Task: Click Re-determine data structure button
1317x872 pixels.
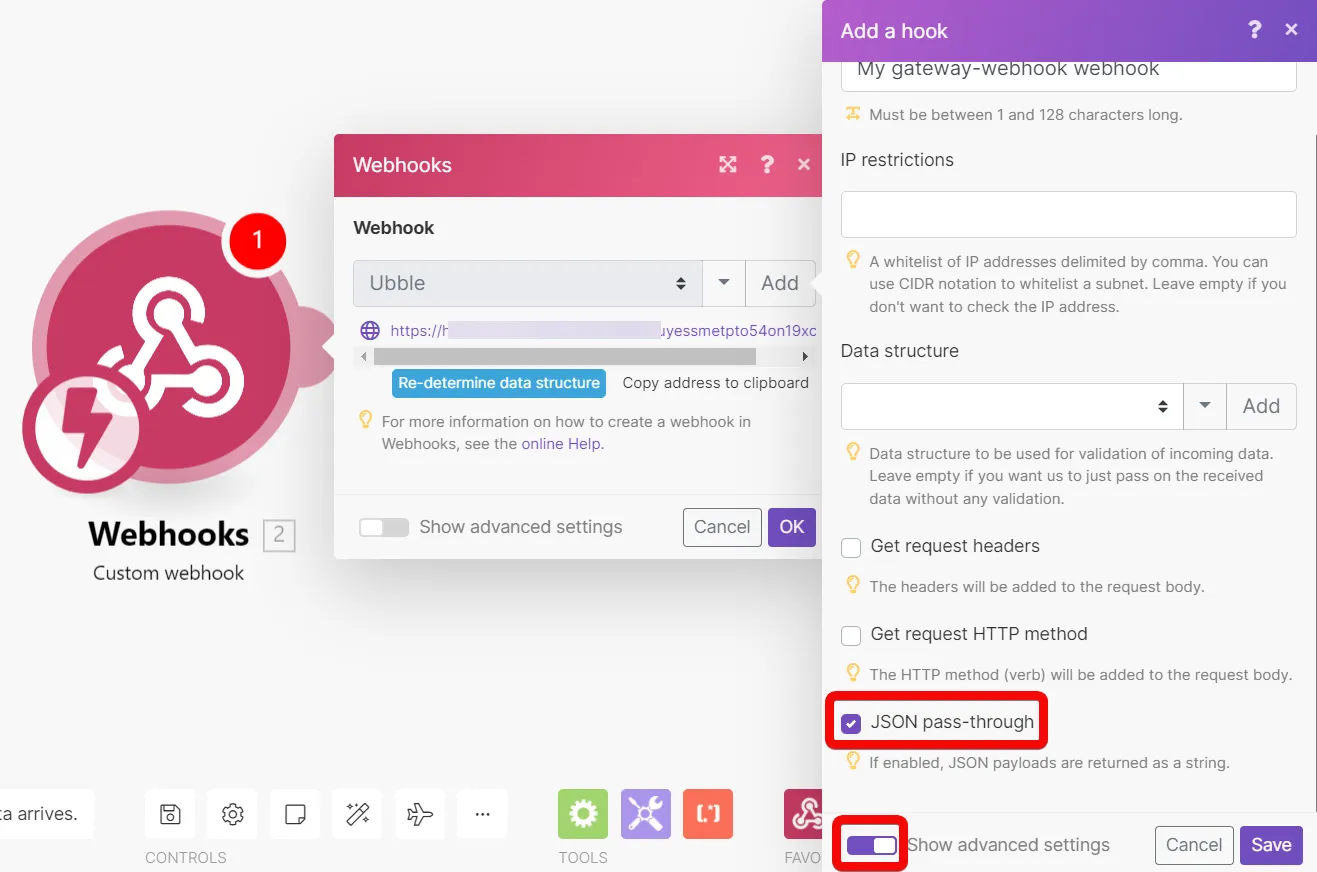Action: (499, 383)
